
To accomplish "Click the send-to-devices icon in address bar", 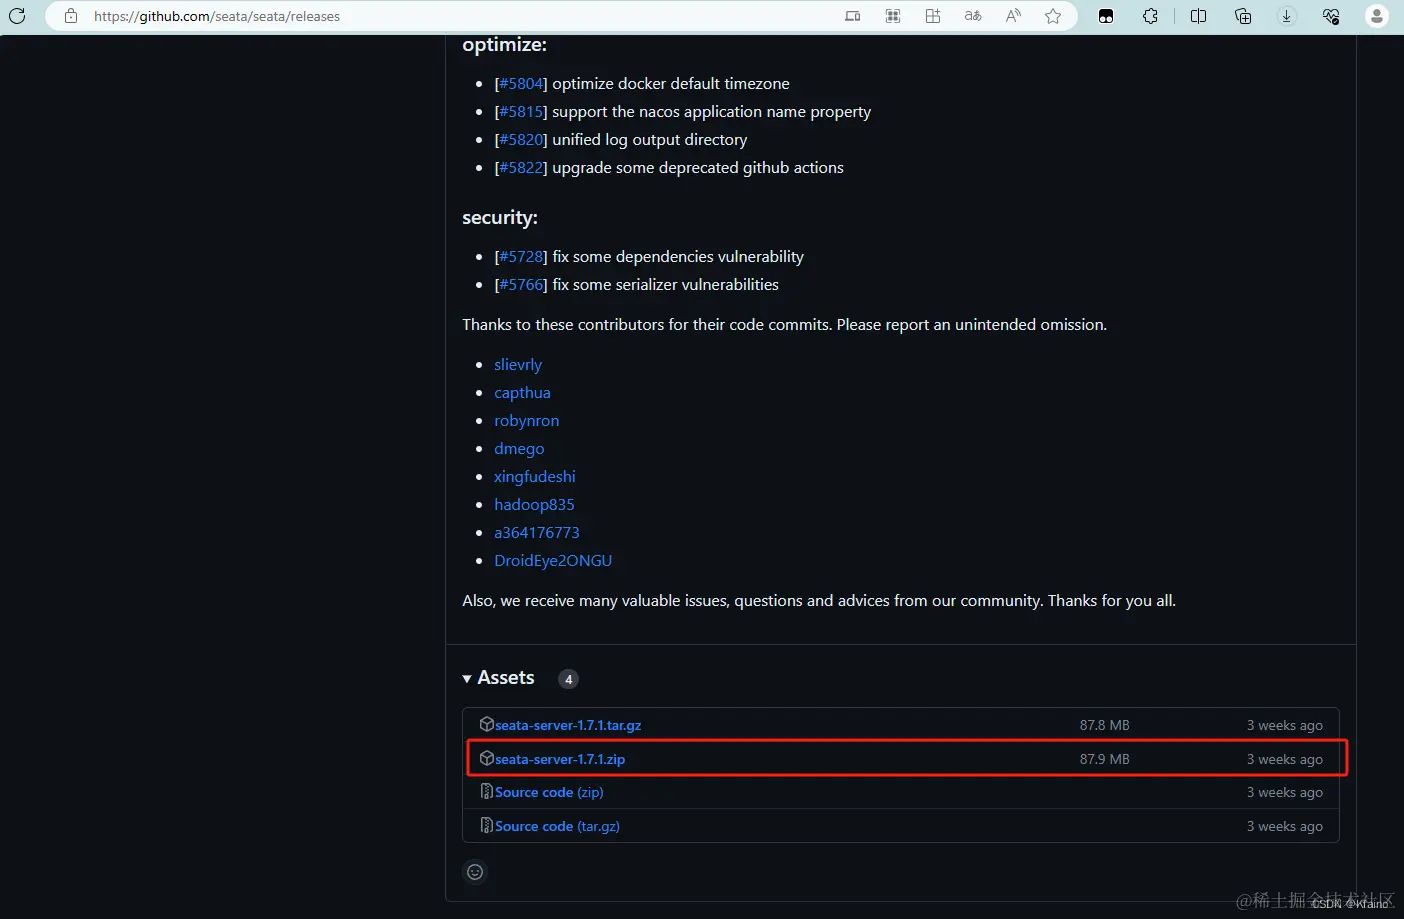I will click(x=853, y=16).
